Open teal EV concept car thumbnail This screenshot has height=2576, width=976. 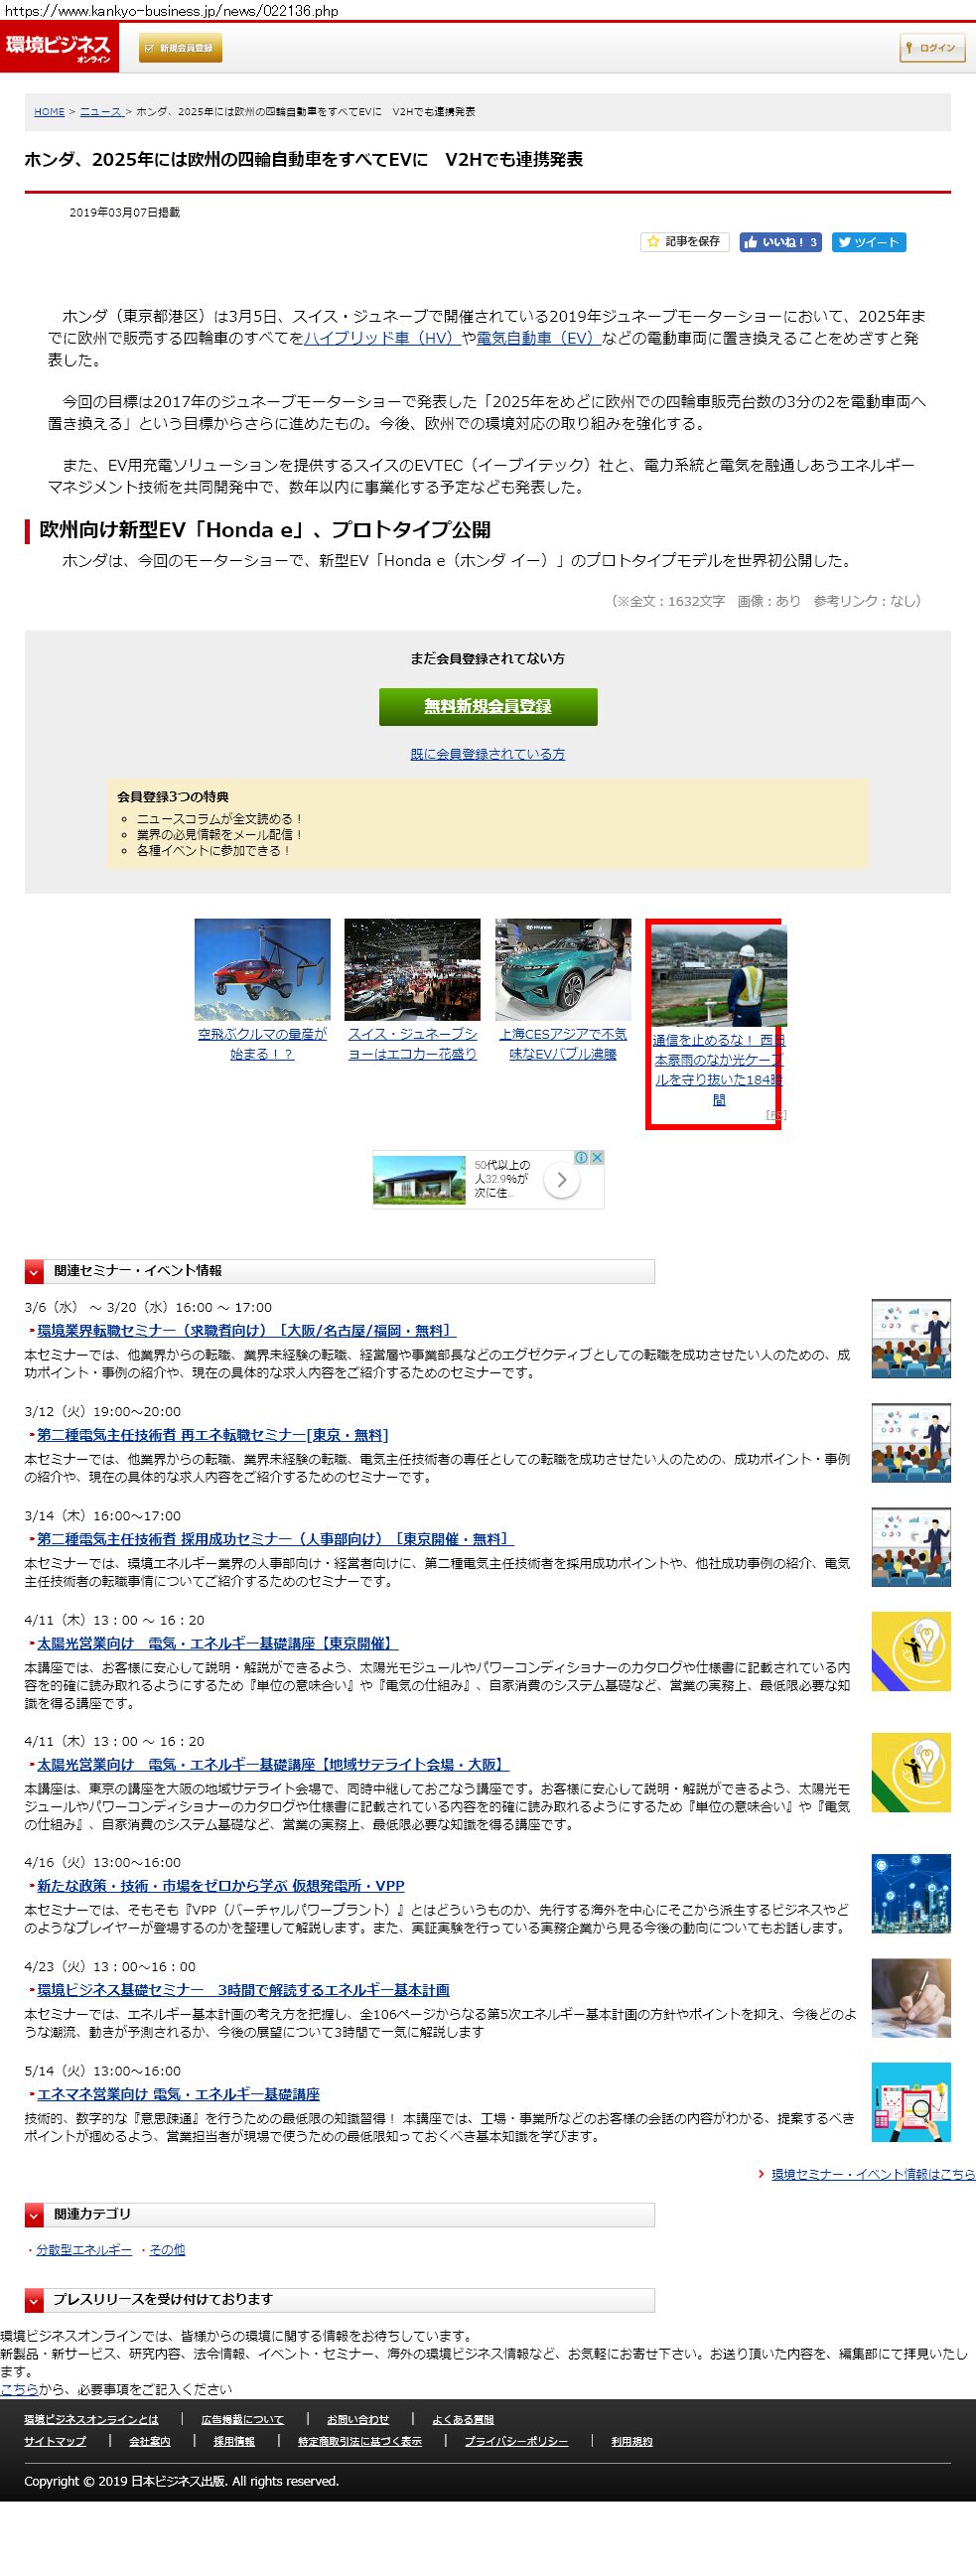(x=563, y=969)
